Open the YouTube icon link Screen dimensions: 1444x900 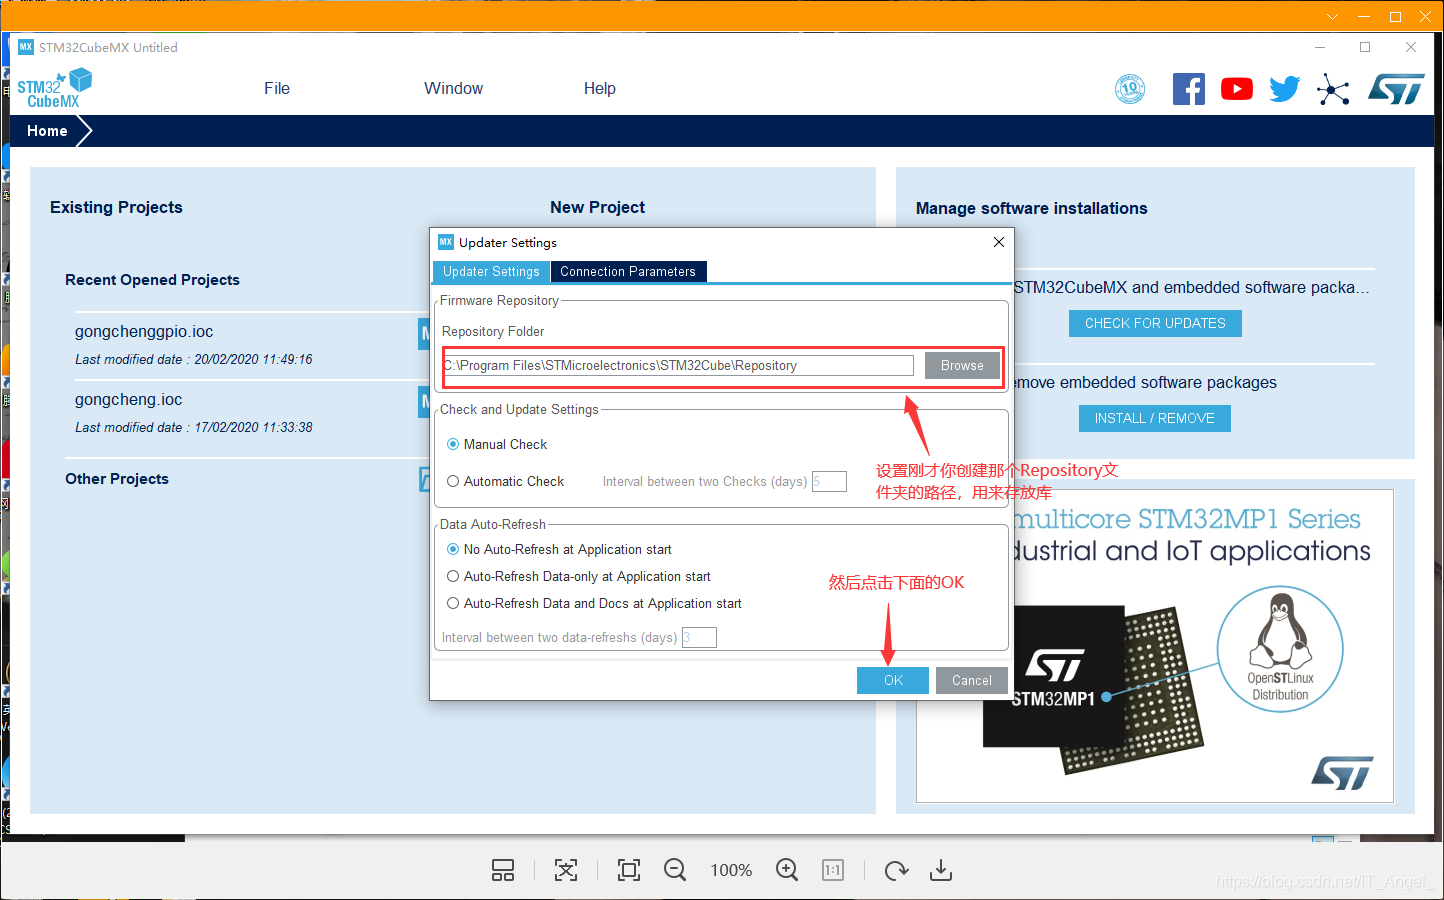tap(1237, 89)
